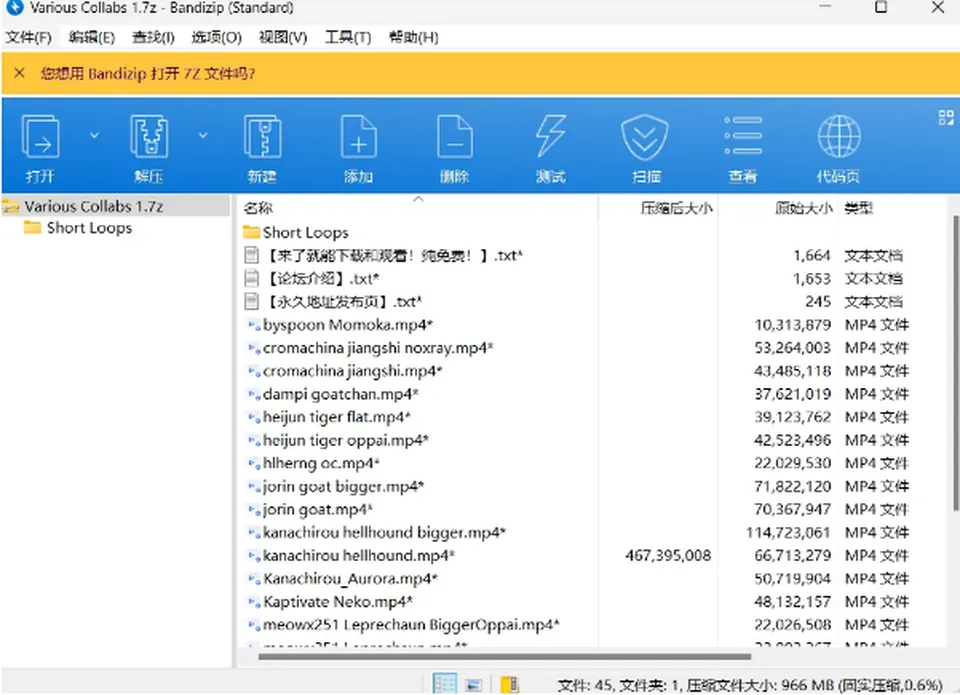Click the status bar text showing 966 MB
This screenshot has height=695, width=960.
[749, 685]
